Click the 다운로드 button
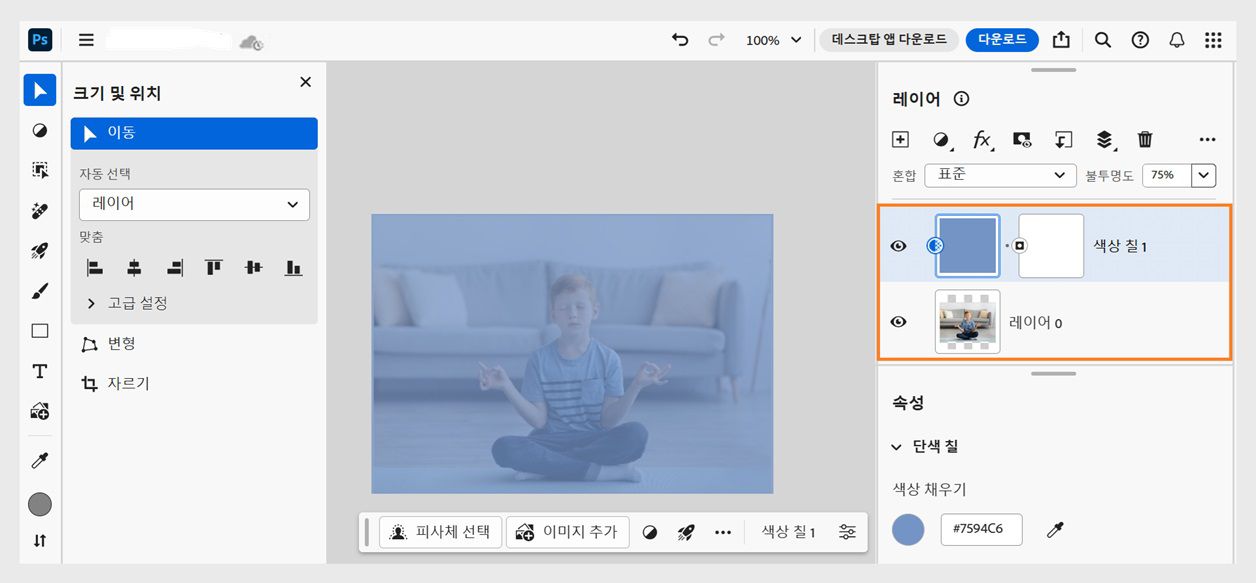Image resolution: width=1256 pixels, height=583 pixels. [x=1003, y=40]
